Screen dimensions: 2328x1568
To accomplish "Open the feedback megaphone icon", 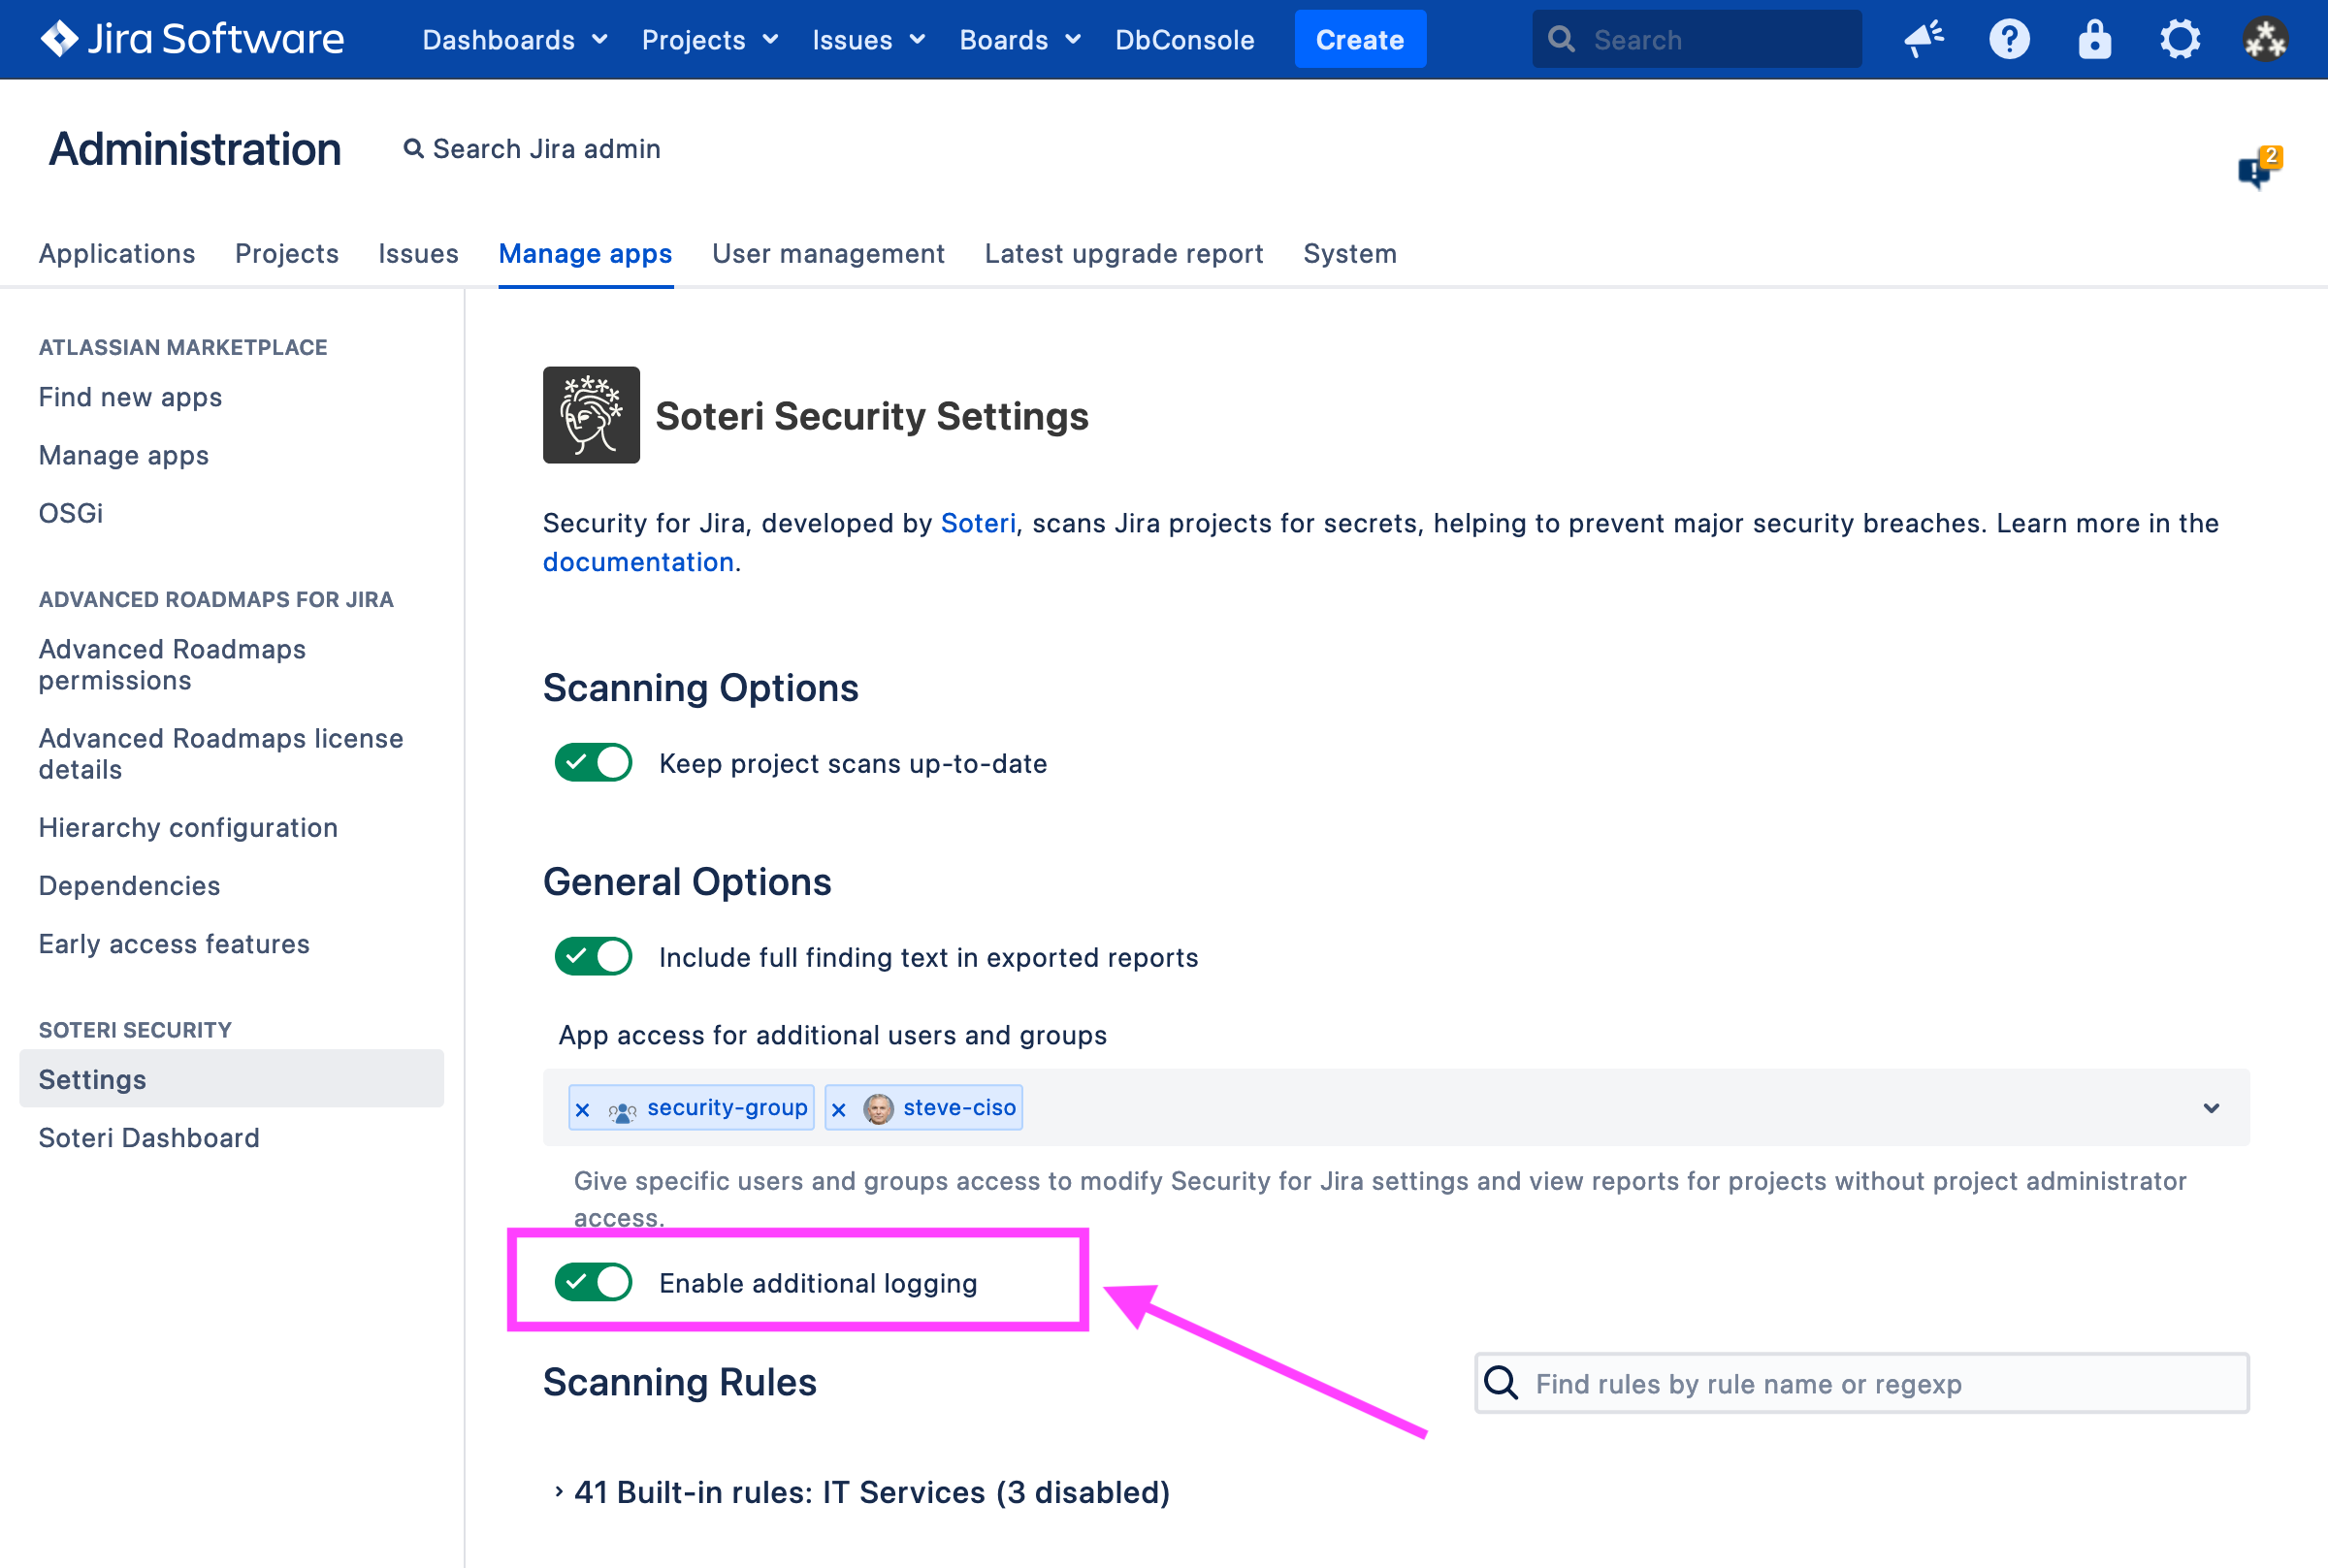I will (1923, 39).
